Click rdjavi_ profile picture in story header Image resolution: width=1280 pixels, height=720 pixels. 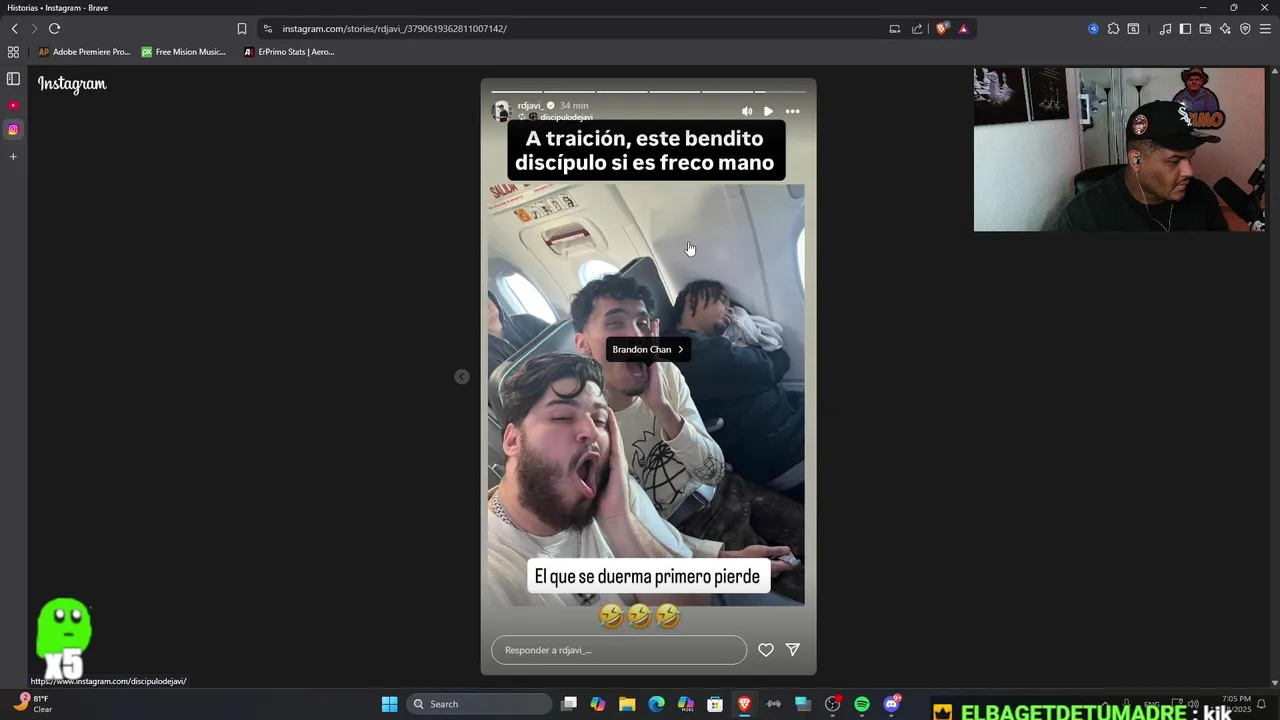pyautogui.click(x=502, y=111)
